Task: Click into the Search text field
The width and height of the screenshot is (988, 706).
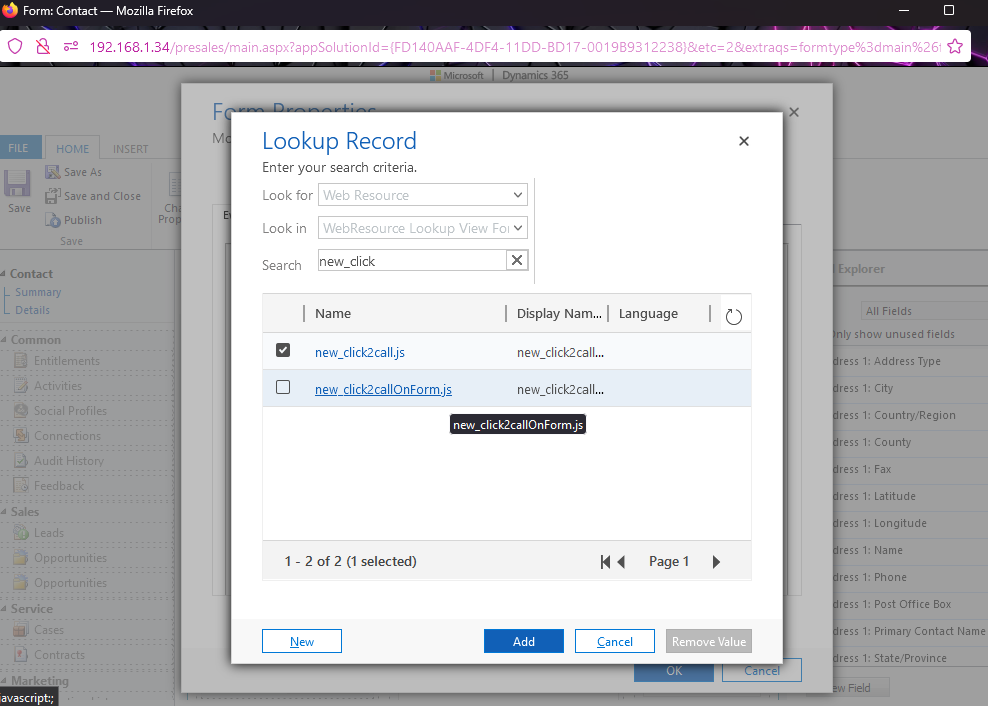Action: 410,261
